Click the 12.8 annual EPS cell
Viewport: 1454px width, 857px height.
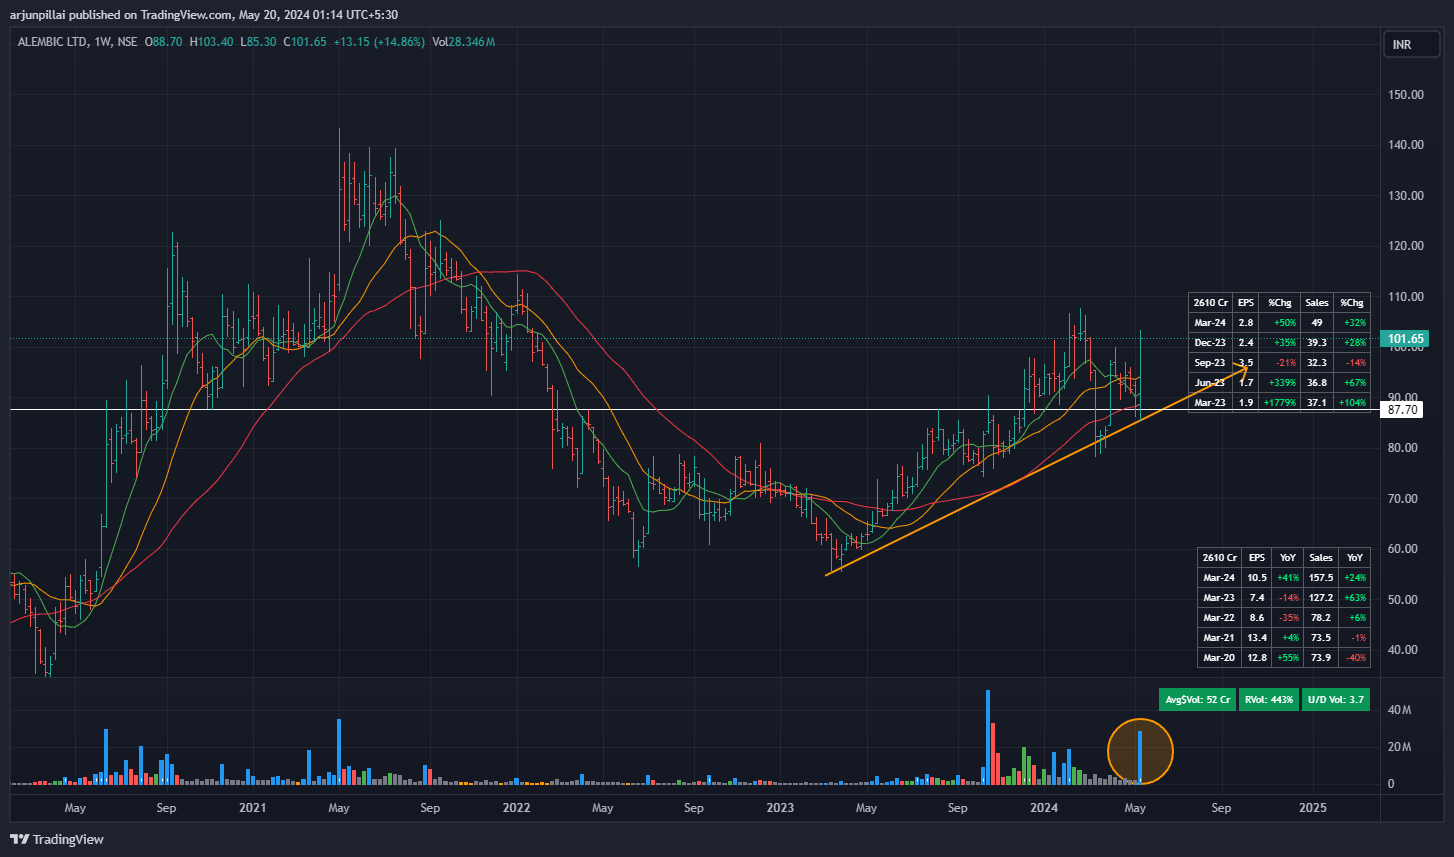tap(1257, 657)
